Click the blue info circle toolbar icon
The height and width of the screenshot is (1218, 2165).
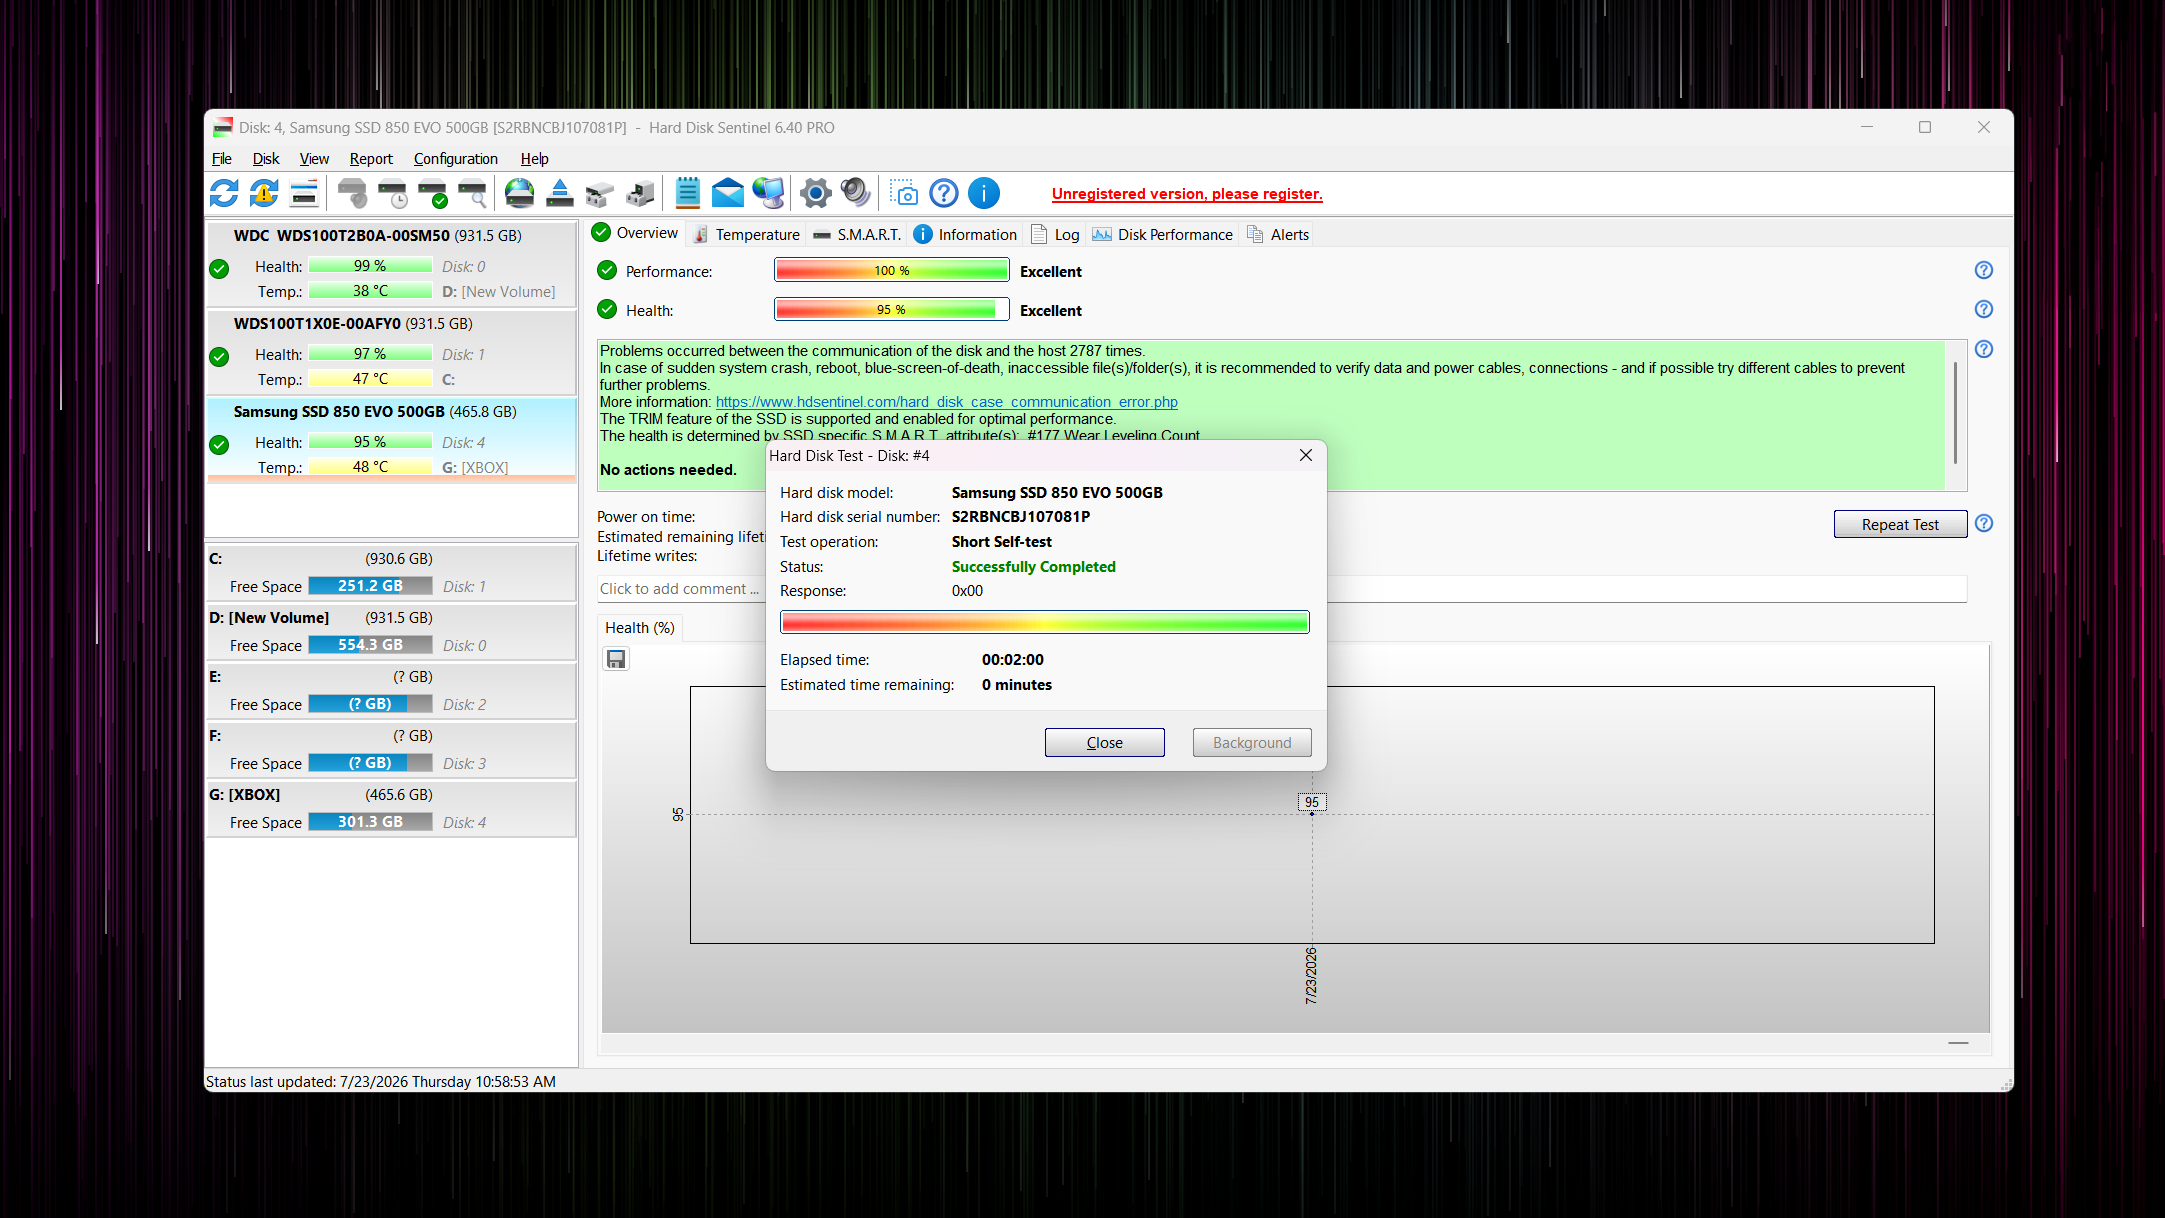(984, 193)
